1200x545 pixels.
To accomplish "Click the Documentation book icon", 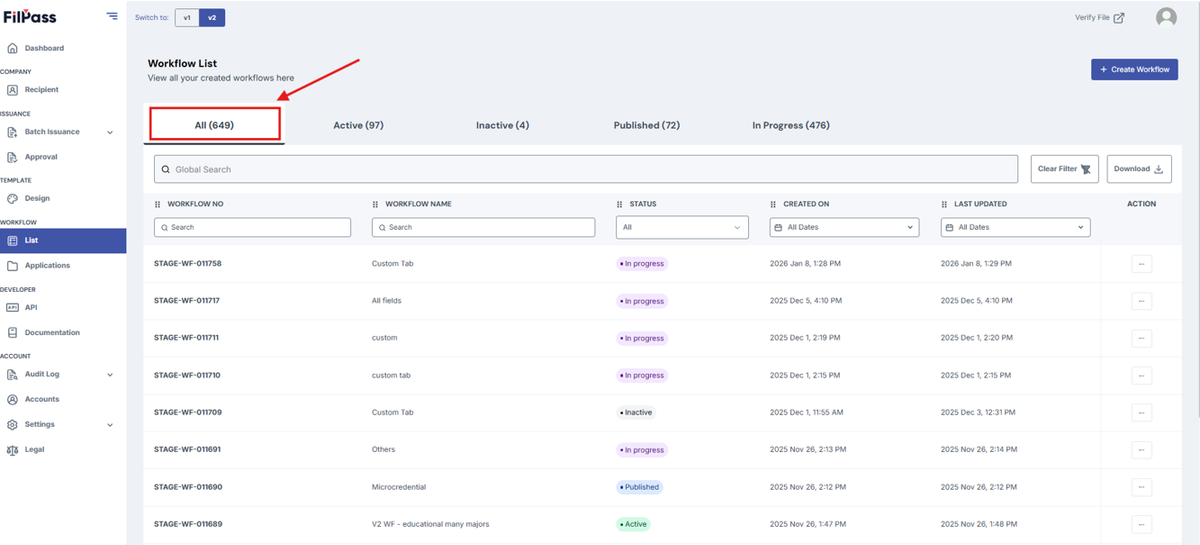I will 12,332.
